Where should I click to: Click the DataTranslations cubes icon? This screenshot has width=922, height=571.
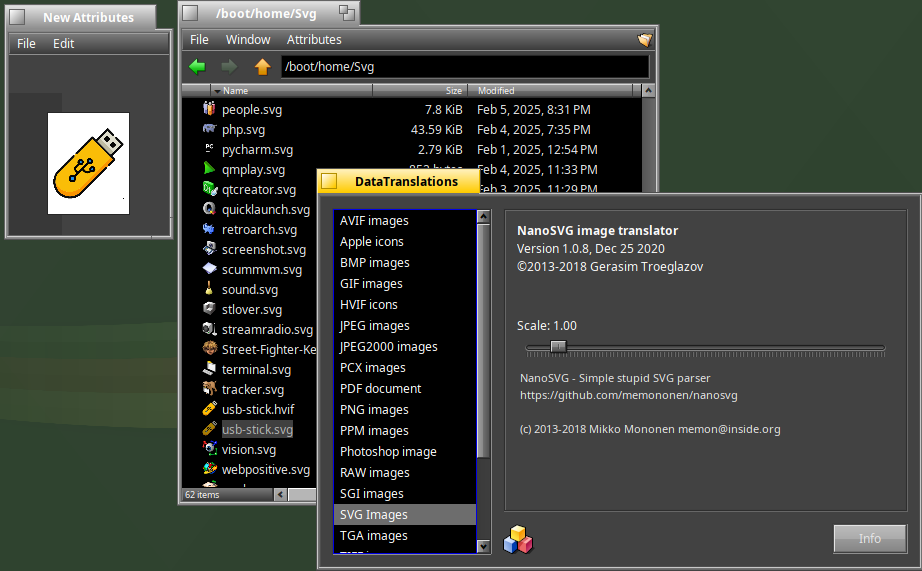pos(518,539)
